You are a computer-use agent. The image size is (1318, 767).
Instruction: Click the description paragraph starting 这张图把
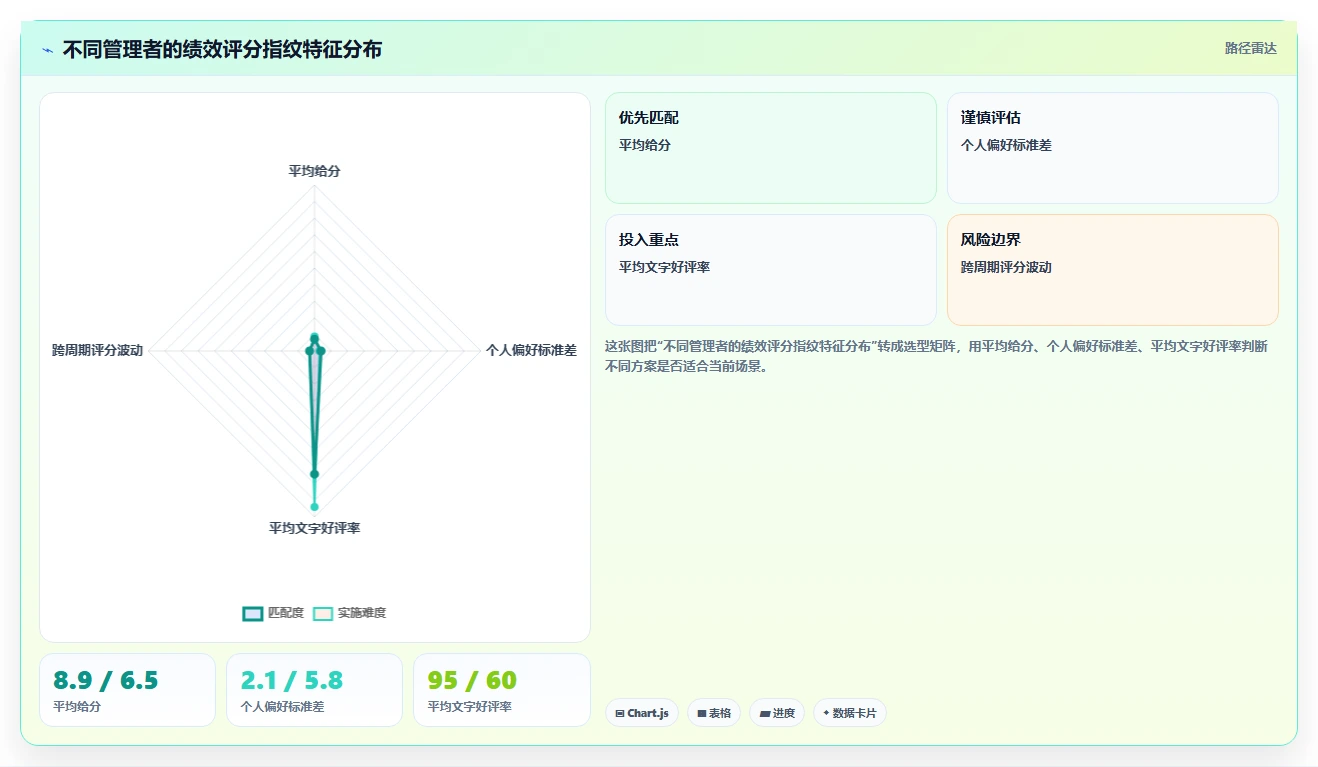click(938, 356)
